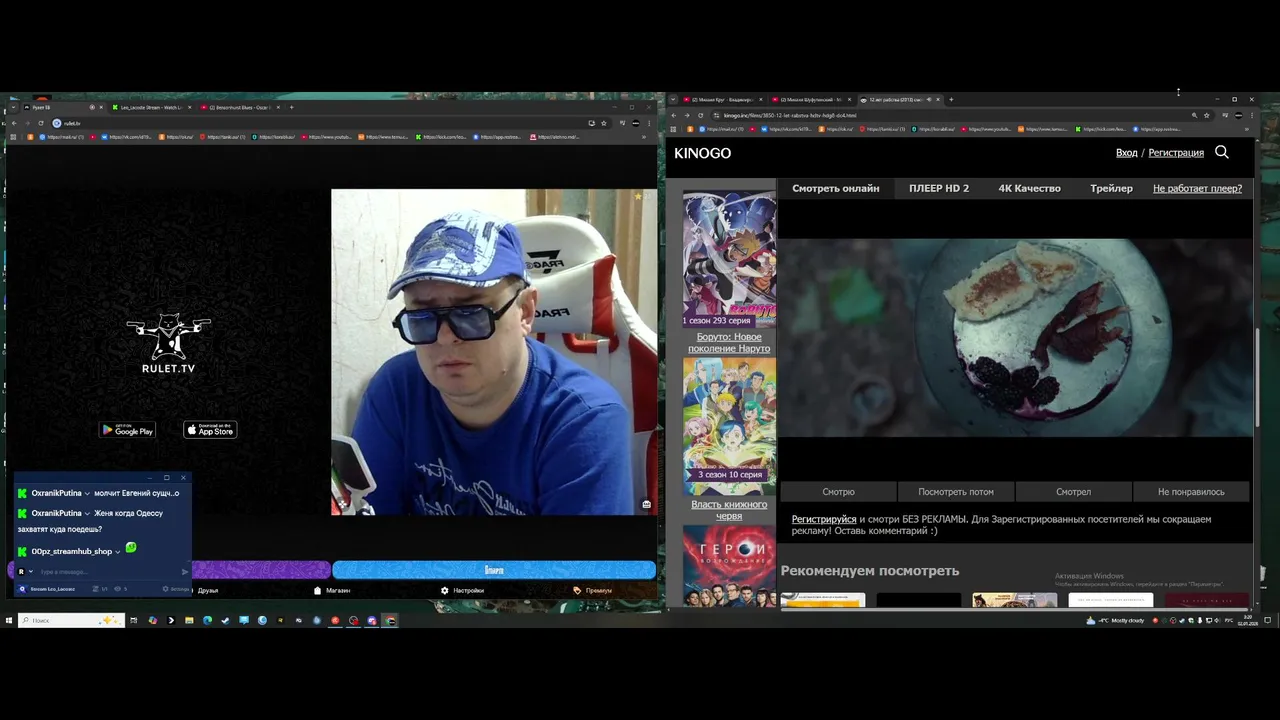This screenshot has width=1280, height=720.
Task: Open the Chrome menu in the Kinogo window
Action: click(x=1251, y=115)
